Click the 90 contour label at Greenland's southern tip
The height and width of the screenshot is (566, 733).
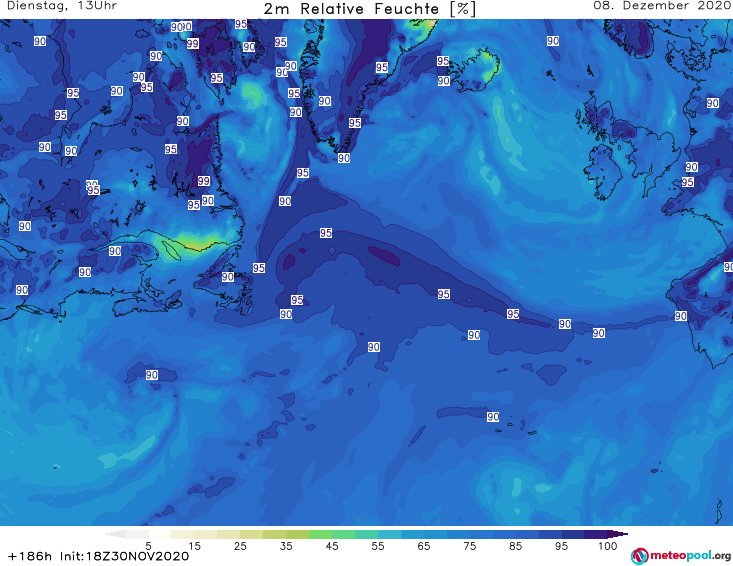click(x=344, y=158)
